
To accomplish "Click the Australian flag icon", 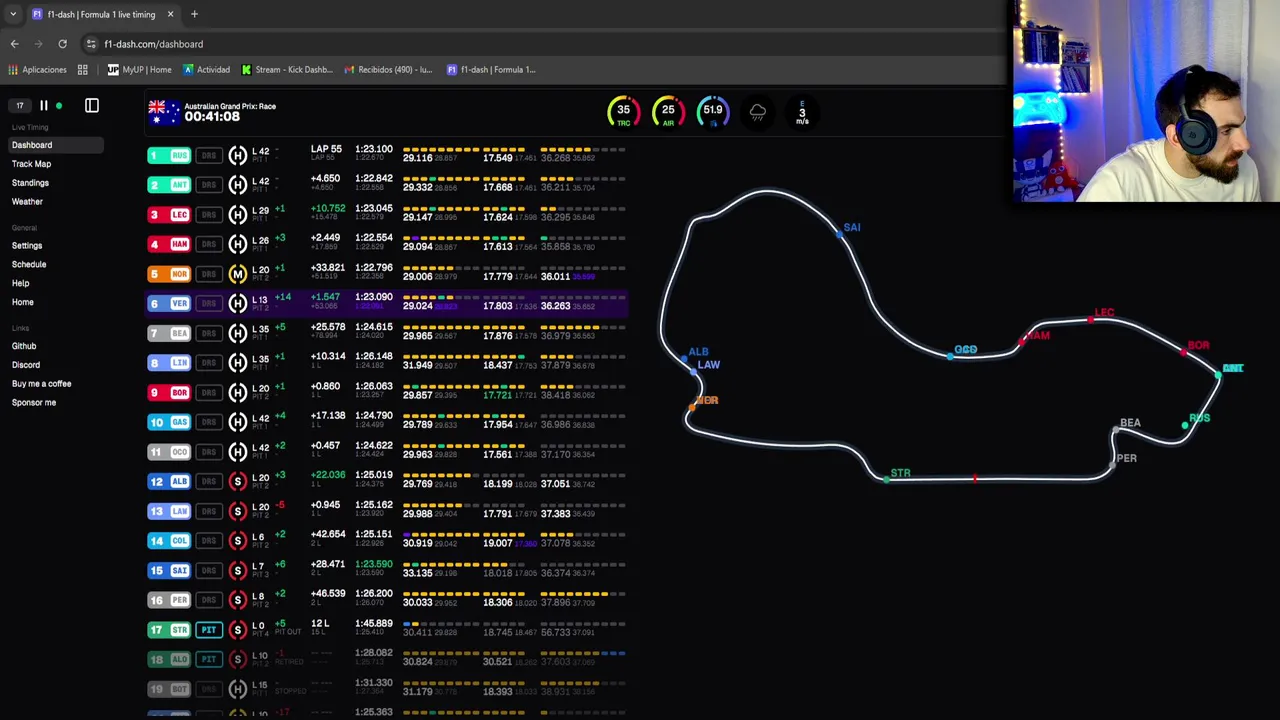I will pos(164,112).
